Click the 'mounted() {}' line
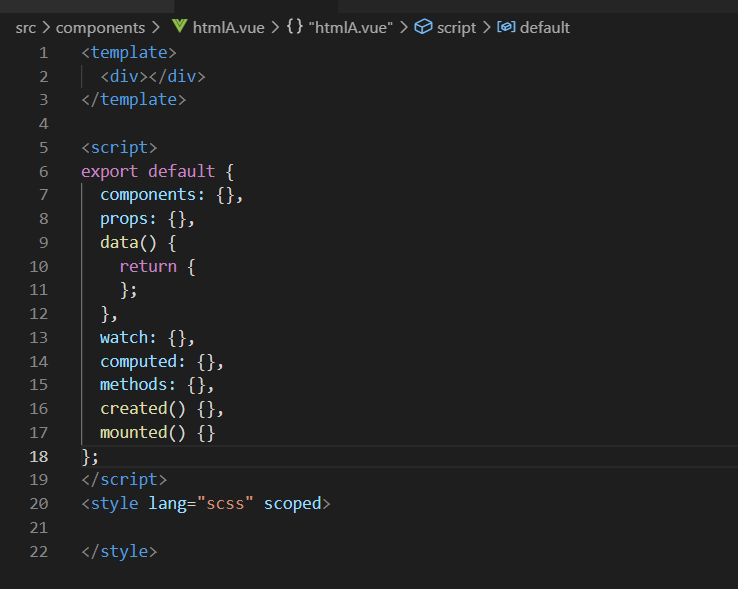738x589 pixels. click(158, 433)
